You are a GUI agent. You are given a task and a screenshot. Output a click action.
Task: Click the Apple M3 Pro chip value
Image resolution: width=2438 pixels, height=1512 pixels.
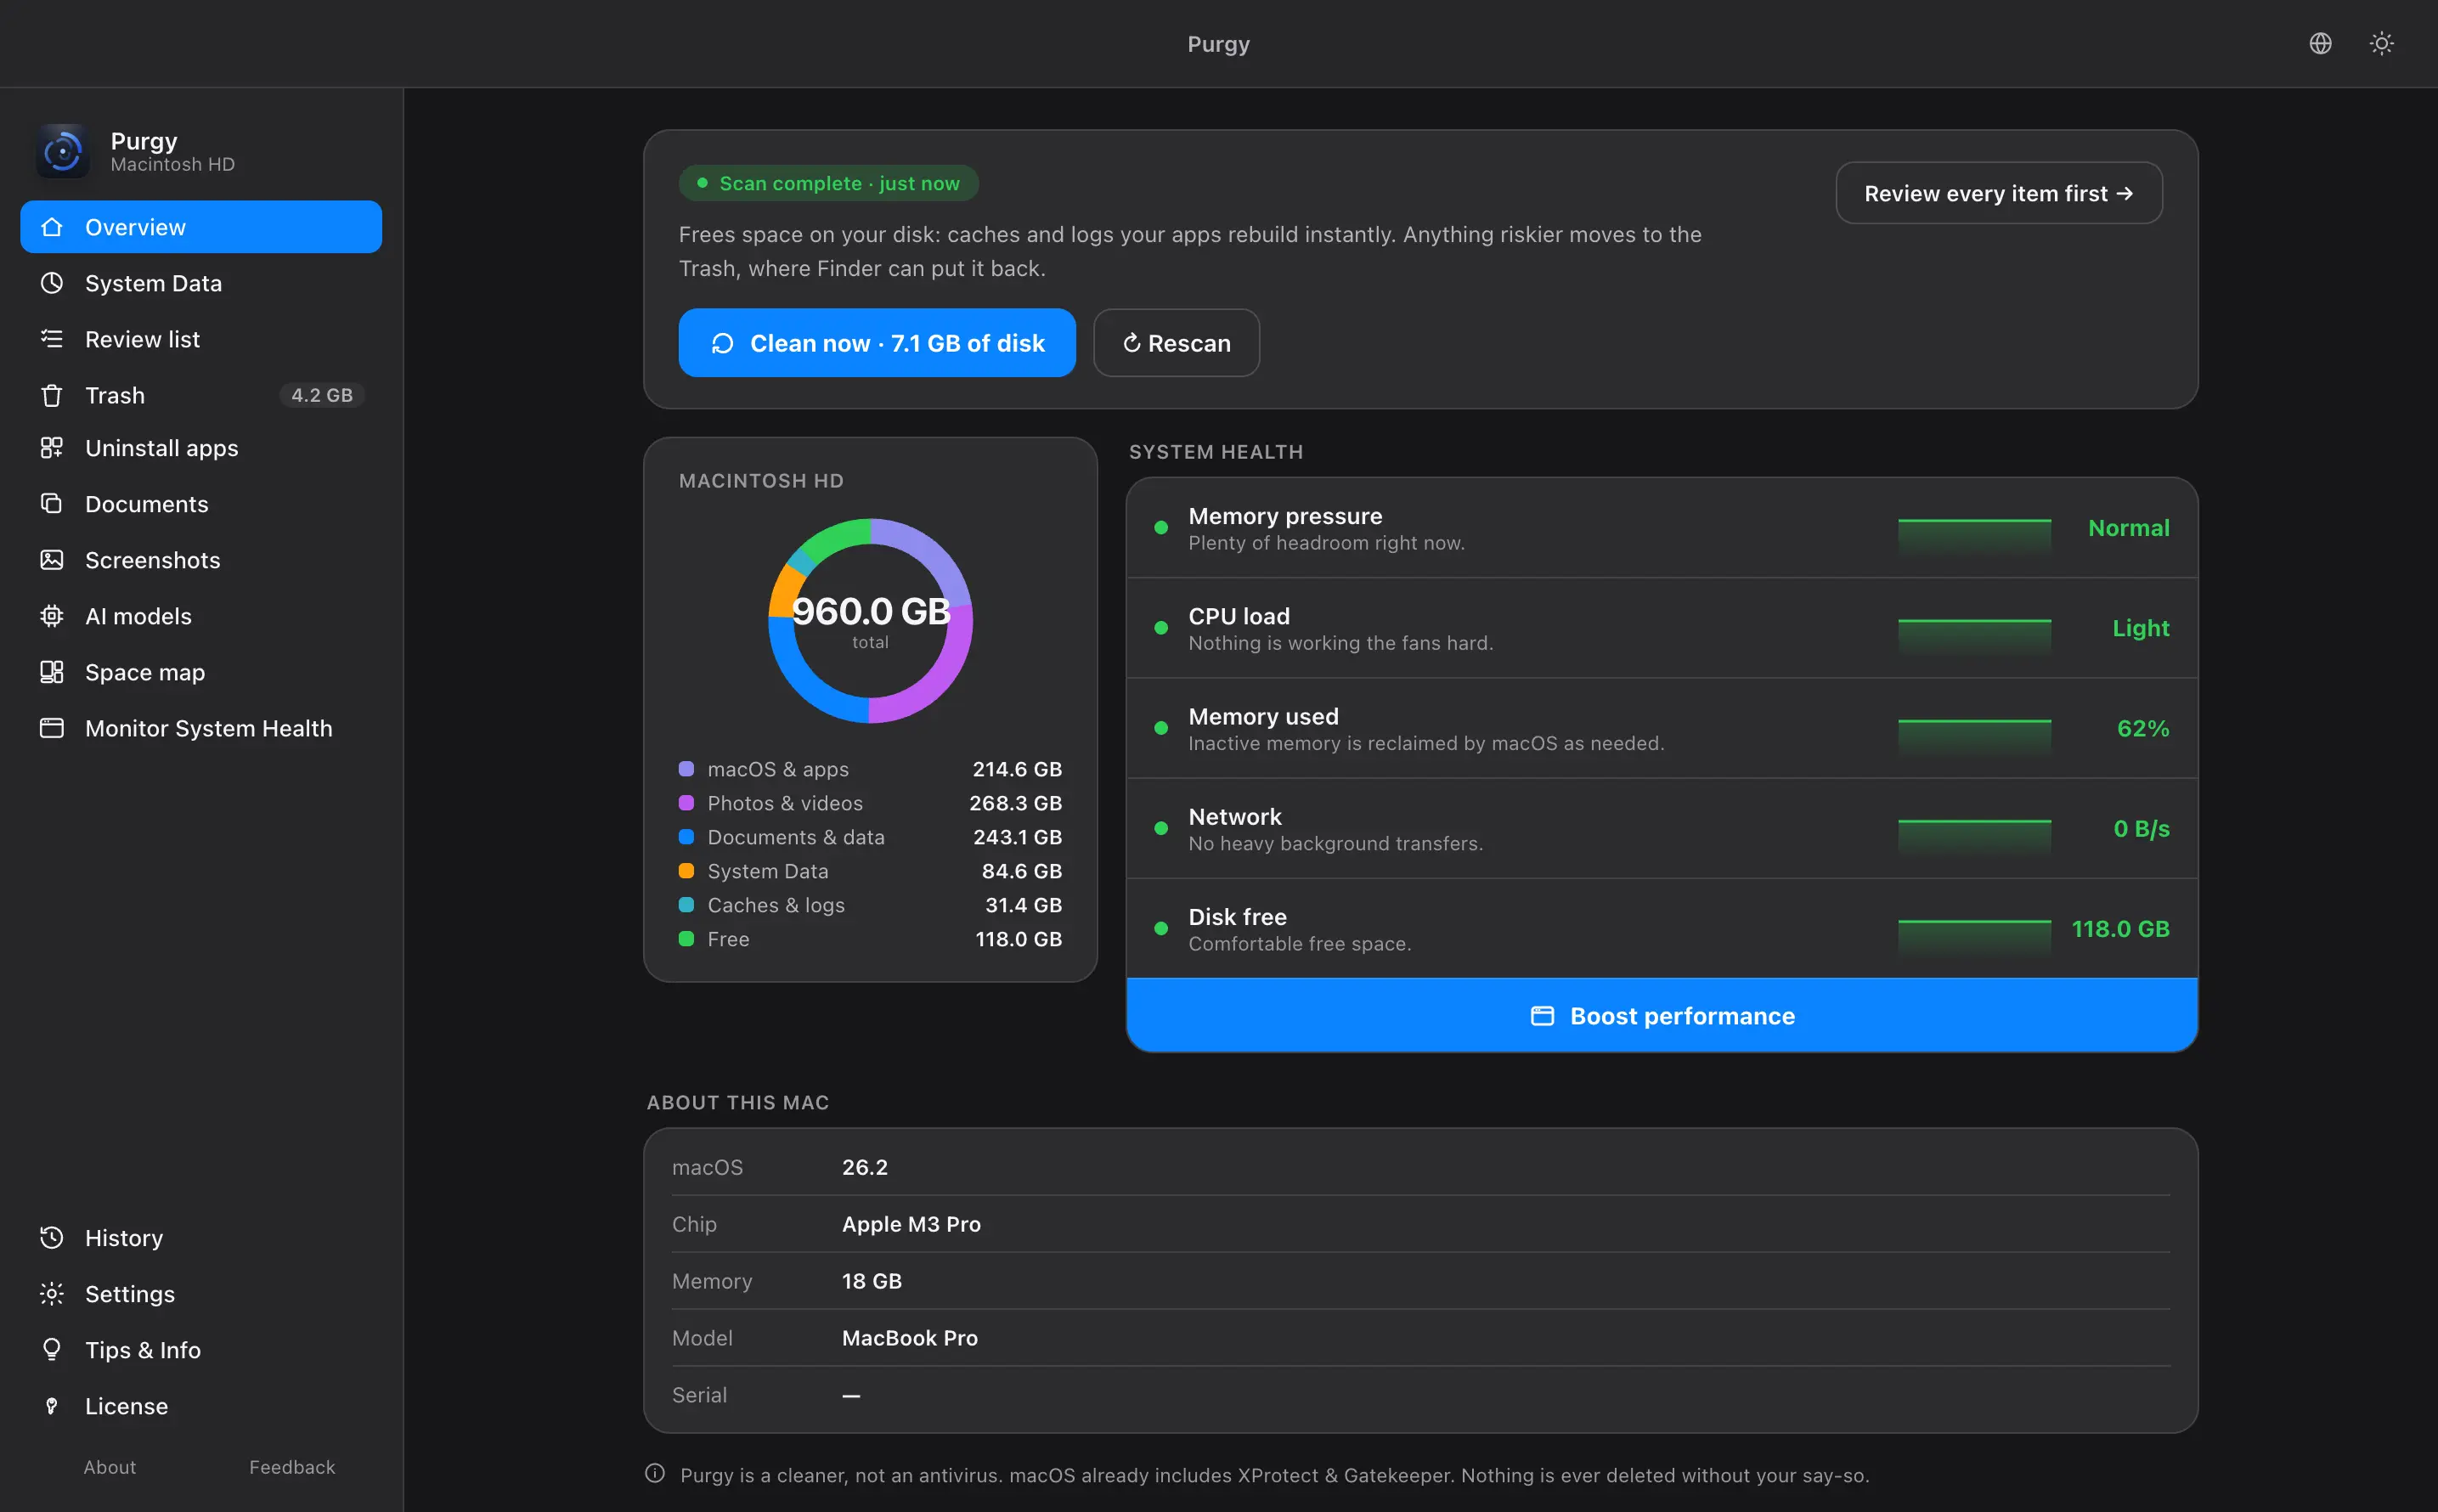click(911, 1224)
